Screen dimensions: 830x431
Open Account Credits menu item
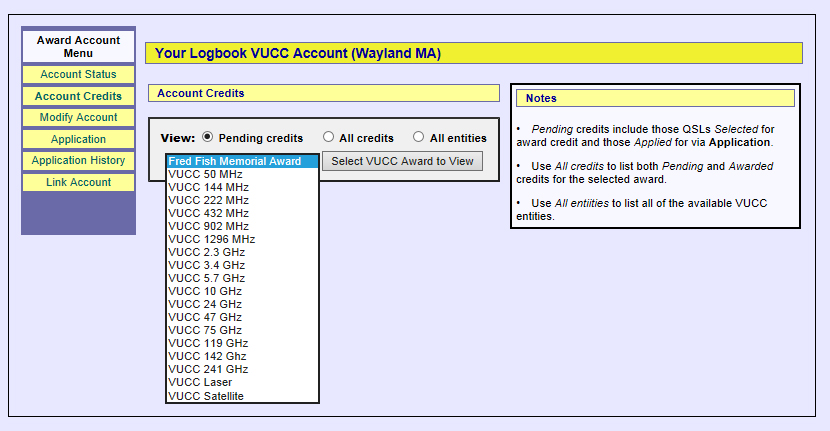point(78,97)
